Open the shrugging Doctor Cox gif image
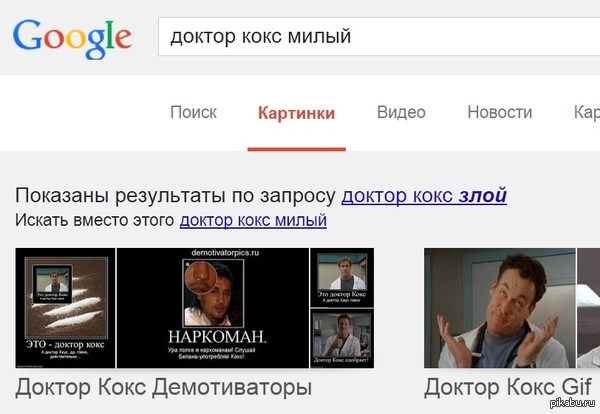 pos(500,308)
